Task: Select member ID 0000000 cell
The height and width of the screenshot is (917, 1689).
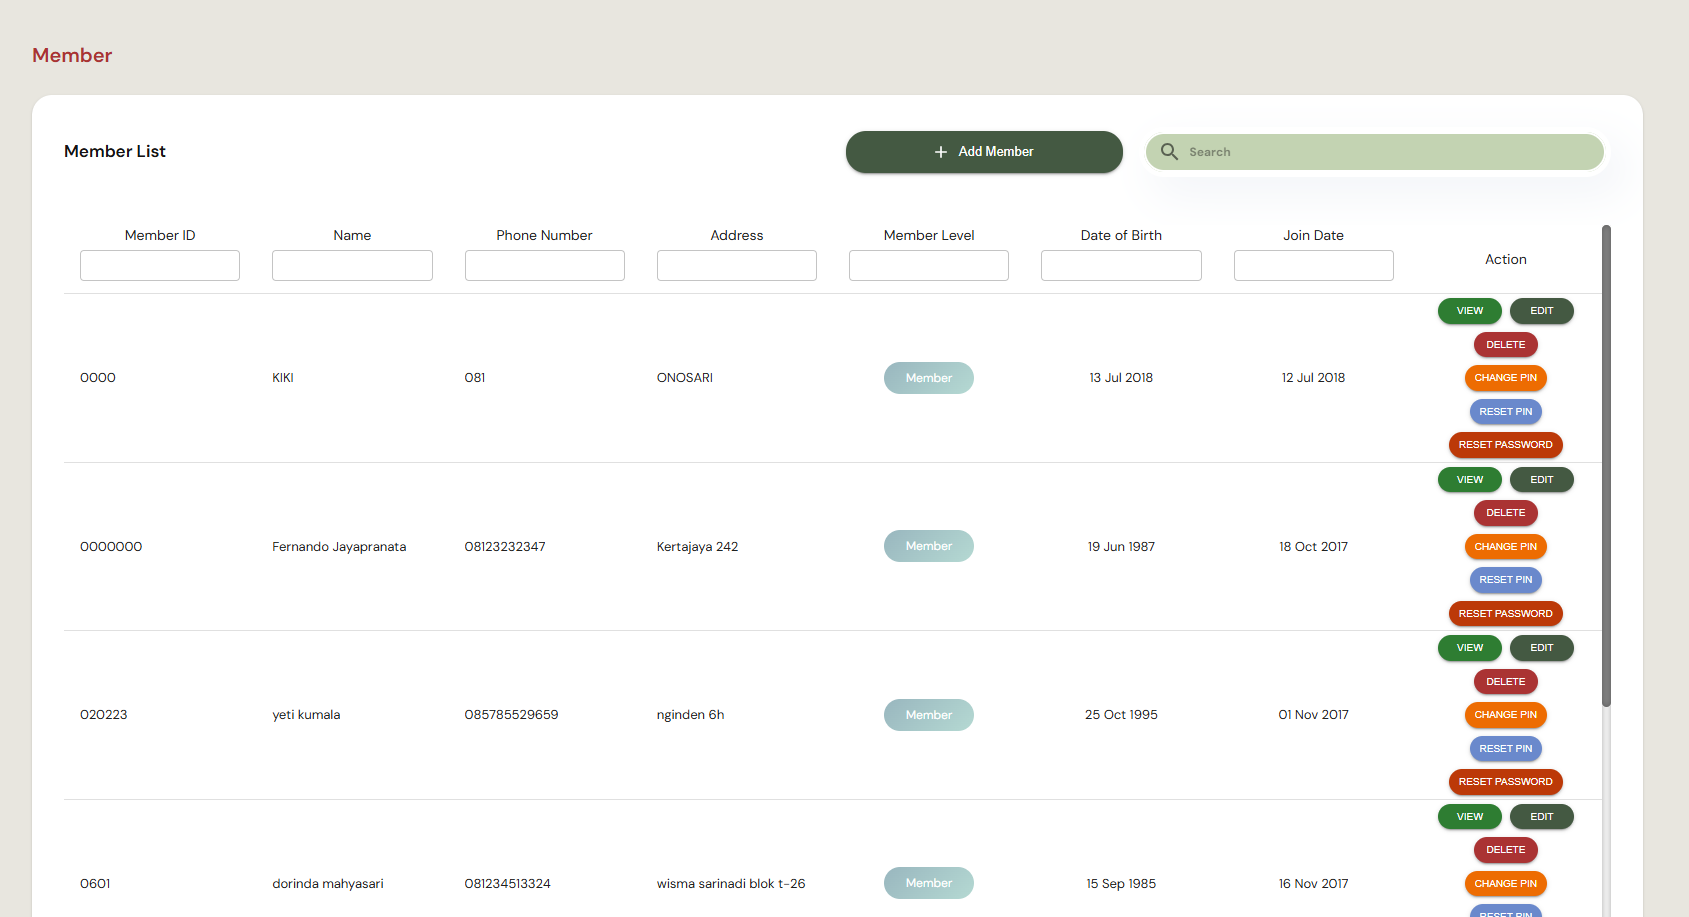Action: pos(111,547)
